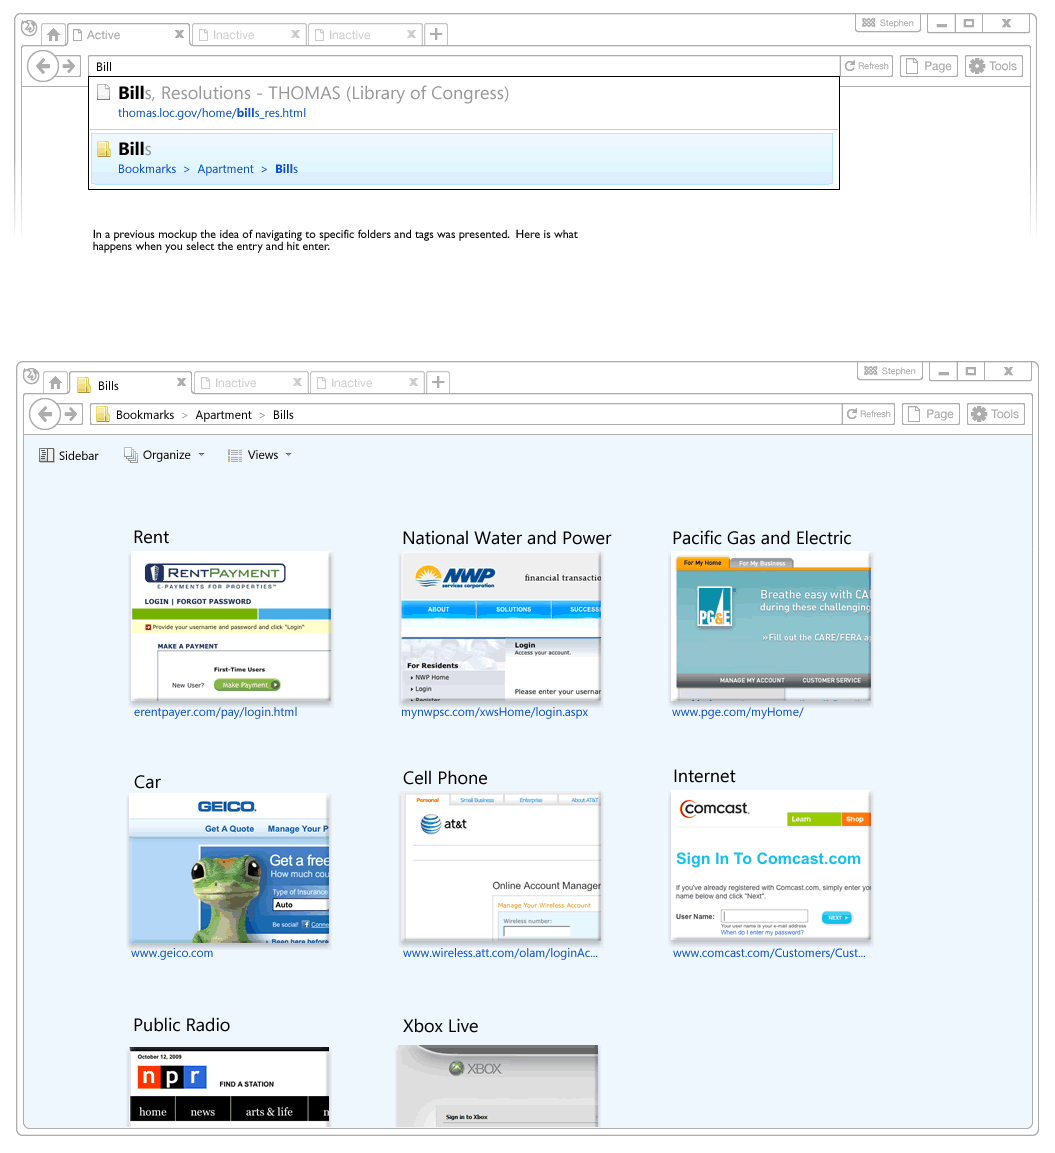Open a new tab in the Bills window
Viewport: 1055px width, 1153px height.
point(438,382)
